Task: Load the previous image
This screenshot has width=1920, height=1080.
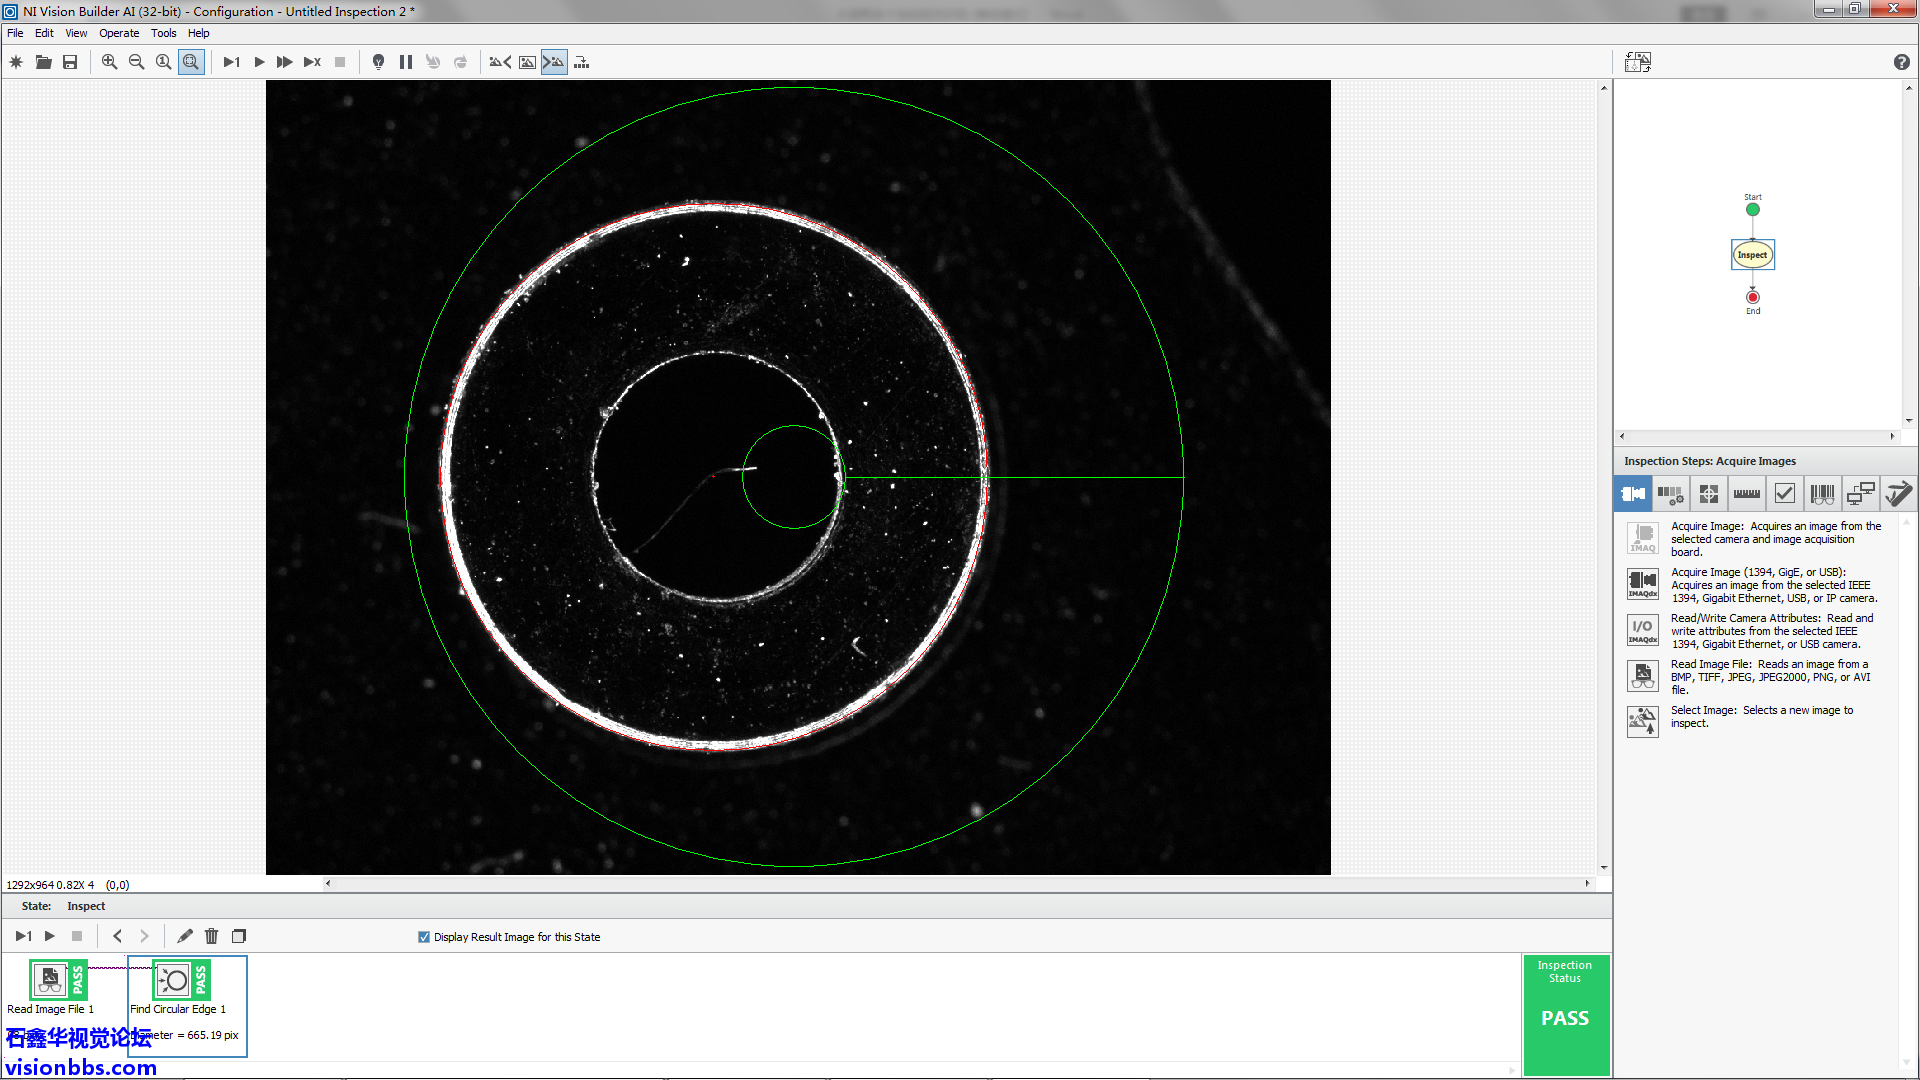Action: pos(498,62)
